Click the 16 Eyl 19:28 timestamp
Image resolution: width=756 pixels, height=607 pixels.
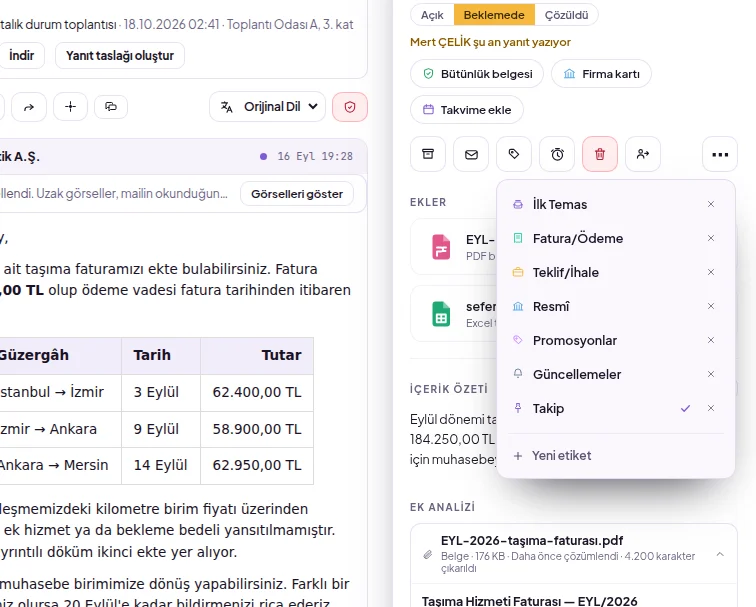click(315, 156)
